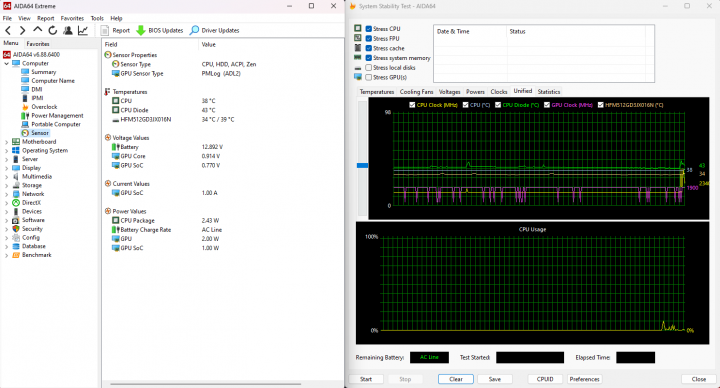The image size is (720, 388).
Task: Expand the Multimedia tree node
Action: [6, 177]
